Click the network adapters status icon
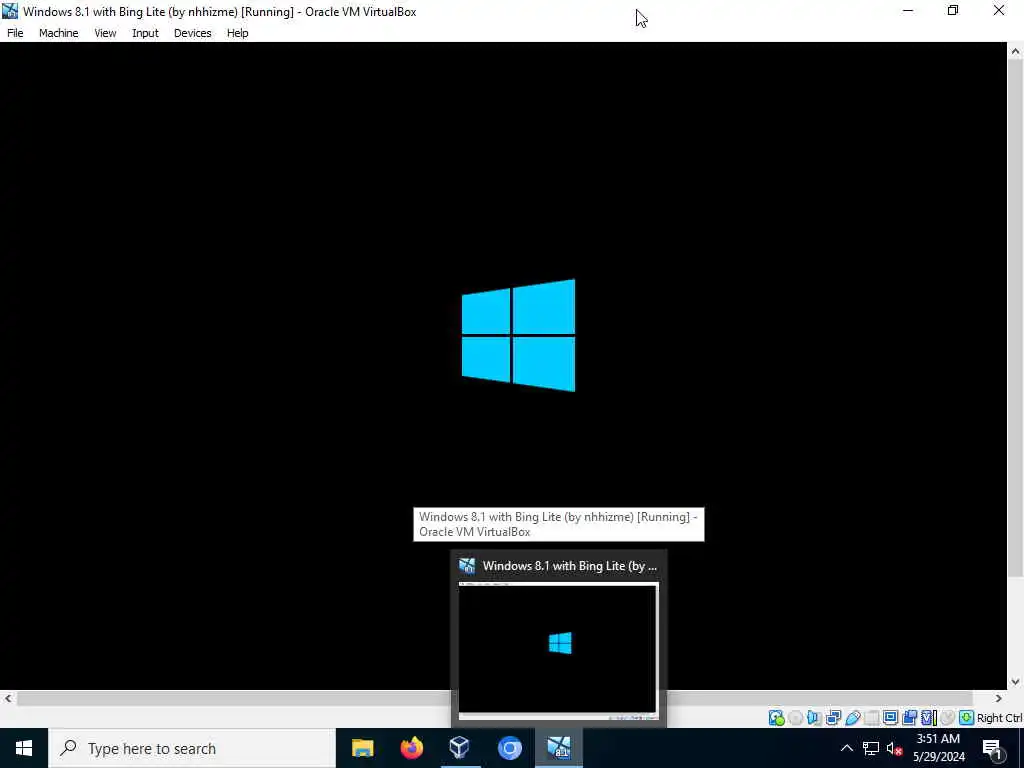This screenshot has width=1024, height=768. (833, 718)
